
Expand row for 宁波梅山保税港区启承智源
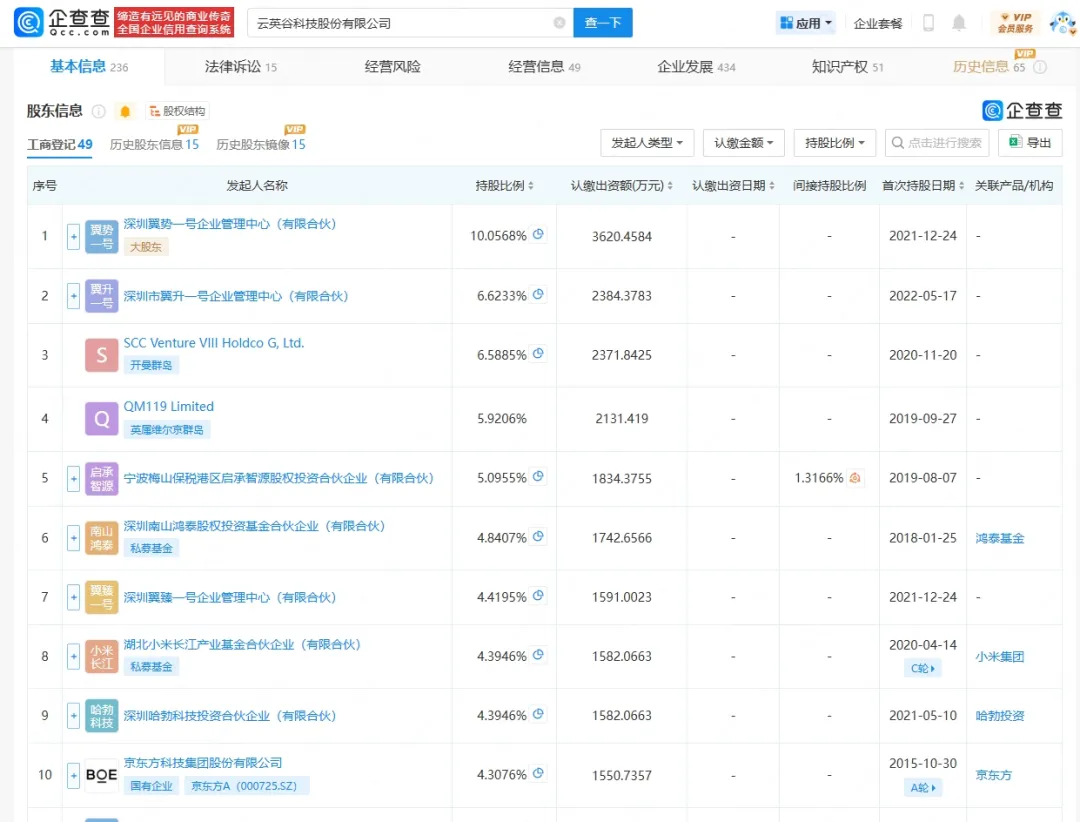73,478
